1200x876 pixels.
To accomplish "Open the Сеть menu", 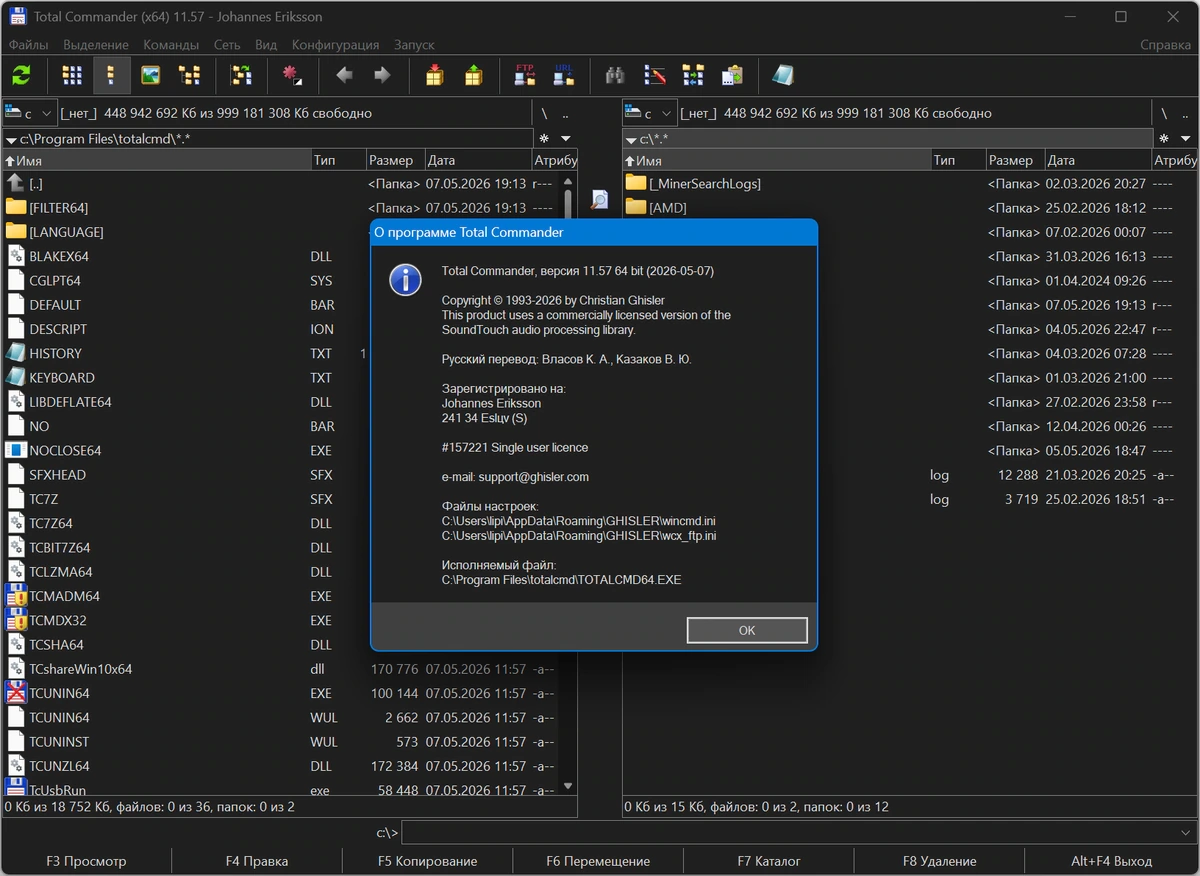I will pyautogui.click(x=227, y=45).
